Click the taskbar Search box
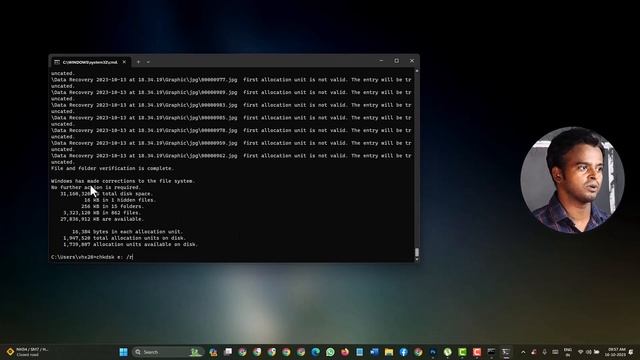The width and height of the screenshot is (640, 360). [168, 352]
